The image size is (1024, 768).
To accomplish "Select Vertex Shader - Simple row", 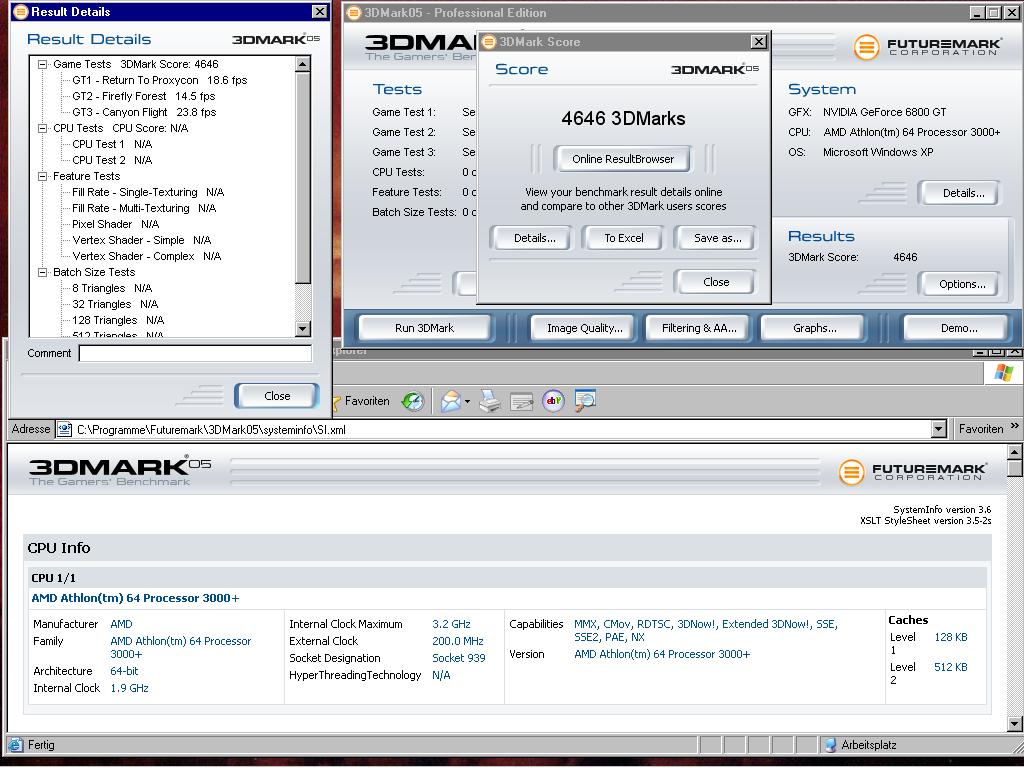I will coord(141,240).
